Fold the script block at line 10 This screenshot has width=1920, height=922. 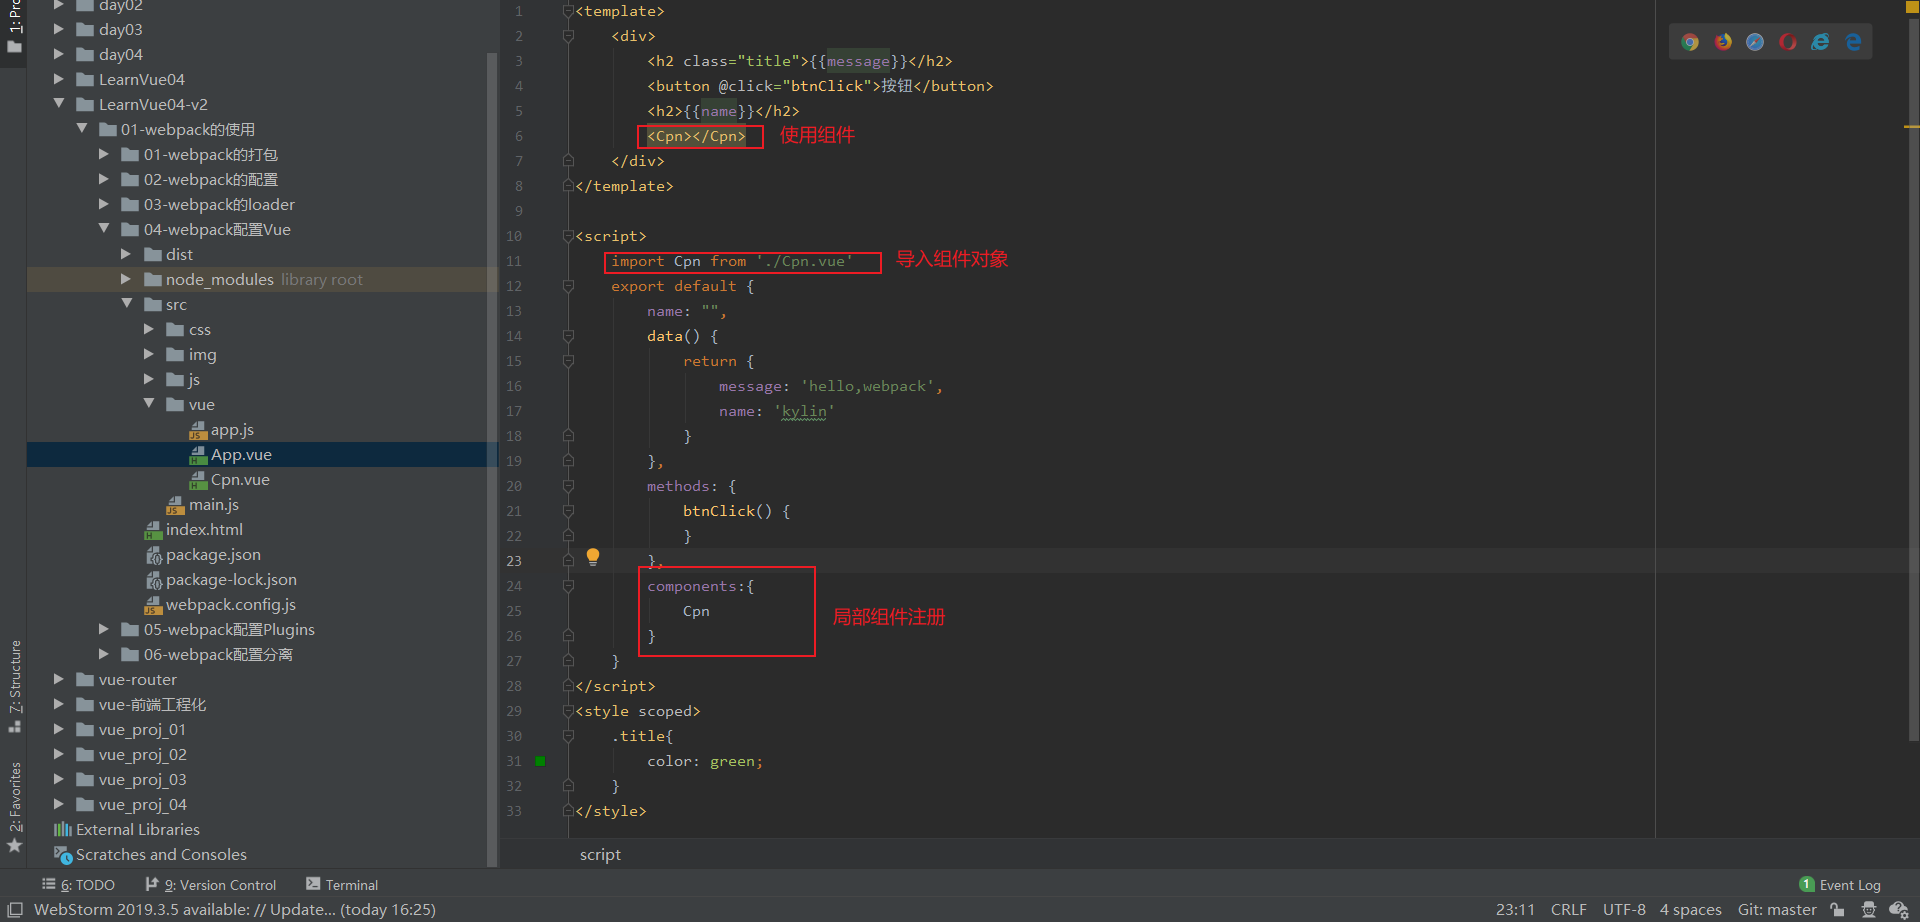pos(568,236)
